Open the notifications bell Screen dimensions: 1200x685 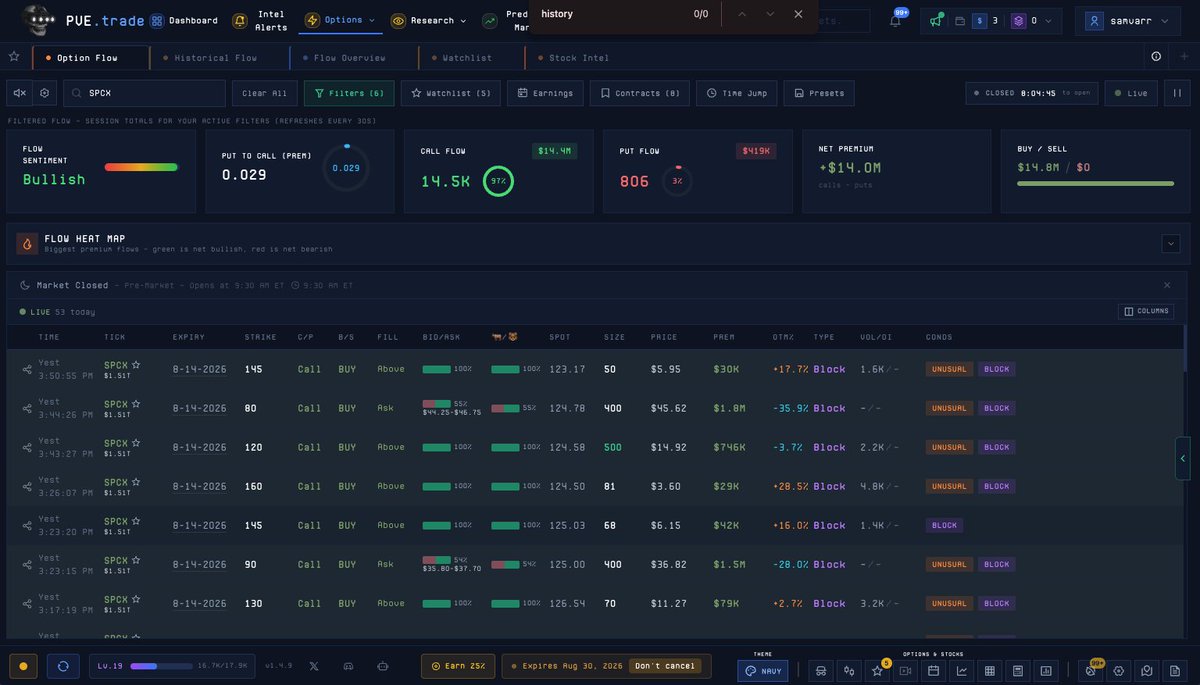895,20
